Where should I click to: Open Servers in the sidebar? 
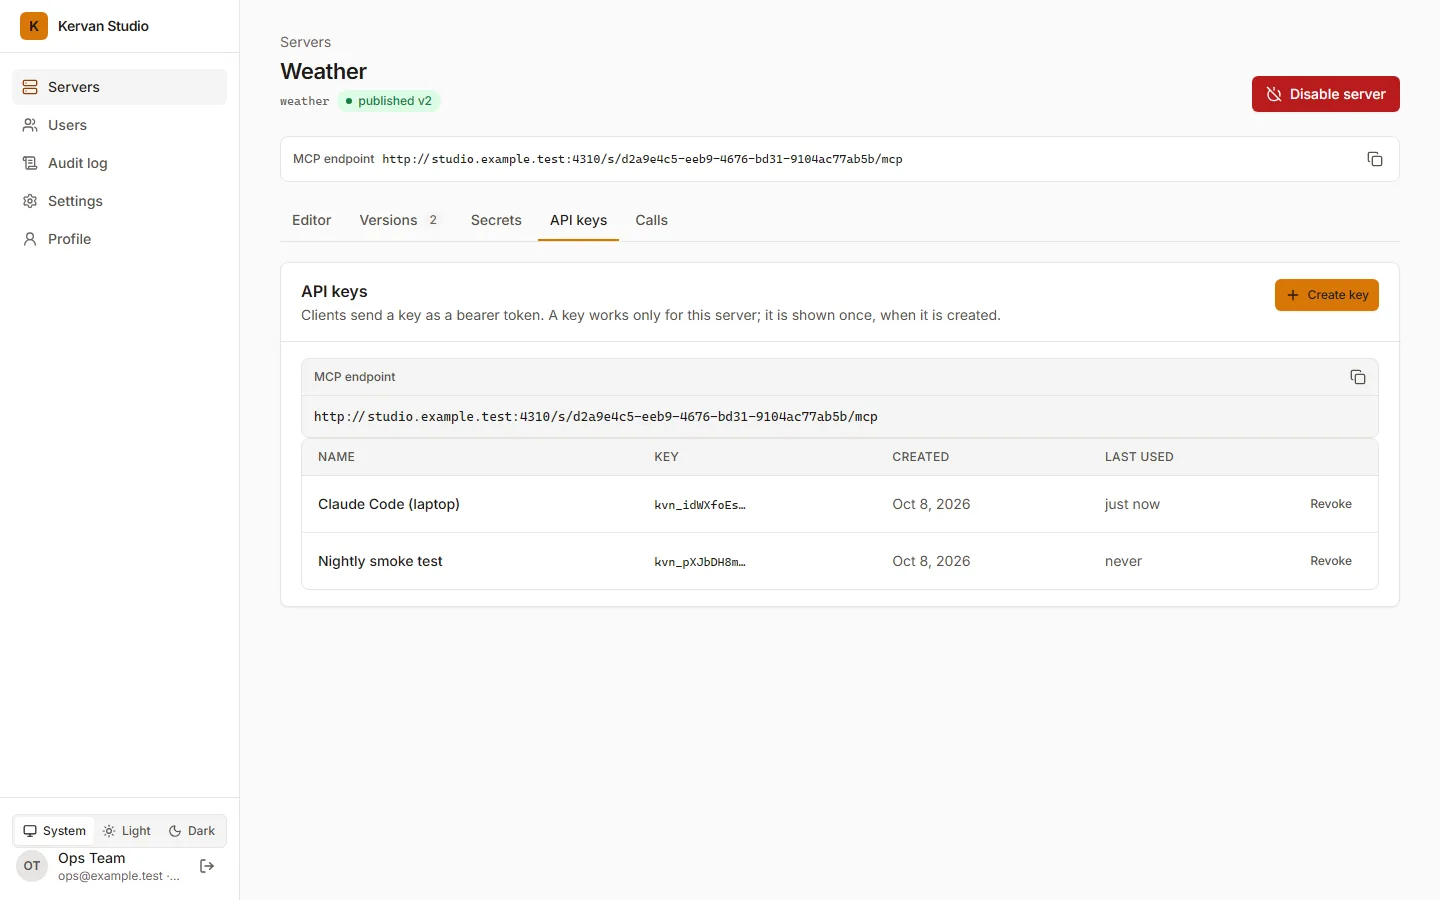[x=119, y=87]
